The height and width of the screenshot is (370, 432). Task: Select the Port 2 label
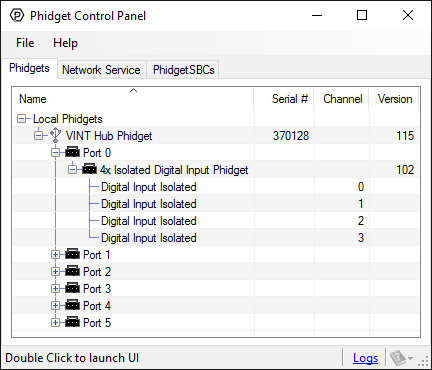[x=97, y=272]
